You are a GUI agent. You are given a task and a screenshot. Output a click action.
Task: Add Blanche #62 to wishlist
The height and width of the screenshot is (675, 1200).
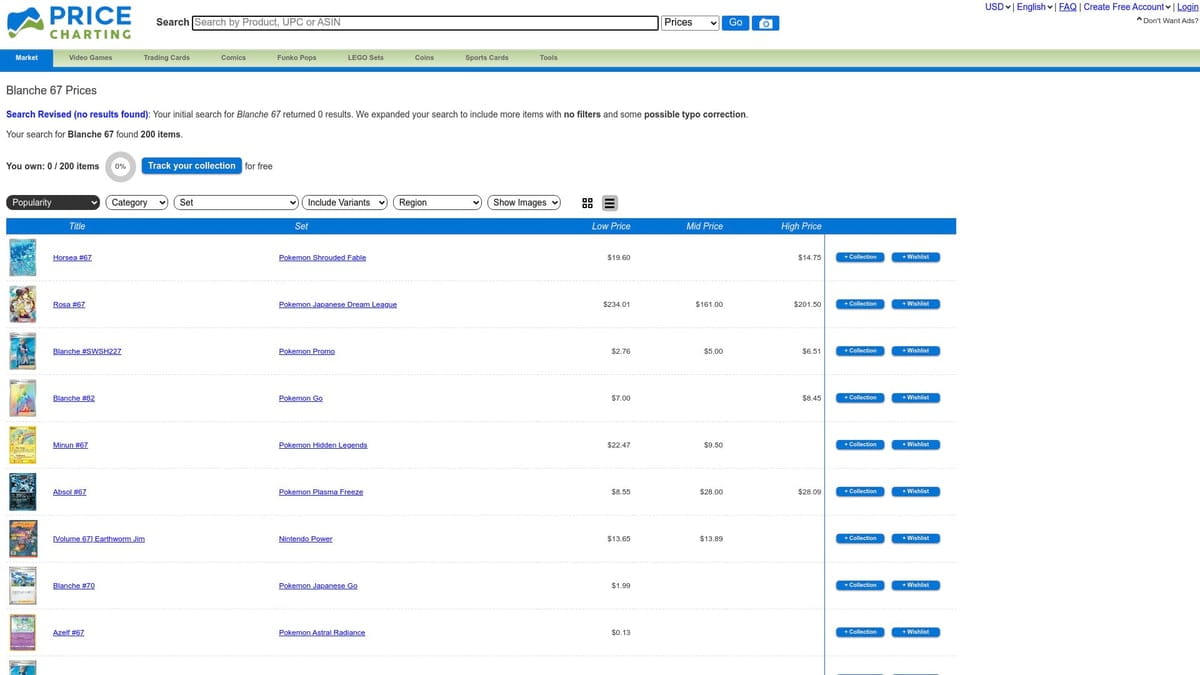tap(916, 398)
